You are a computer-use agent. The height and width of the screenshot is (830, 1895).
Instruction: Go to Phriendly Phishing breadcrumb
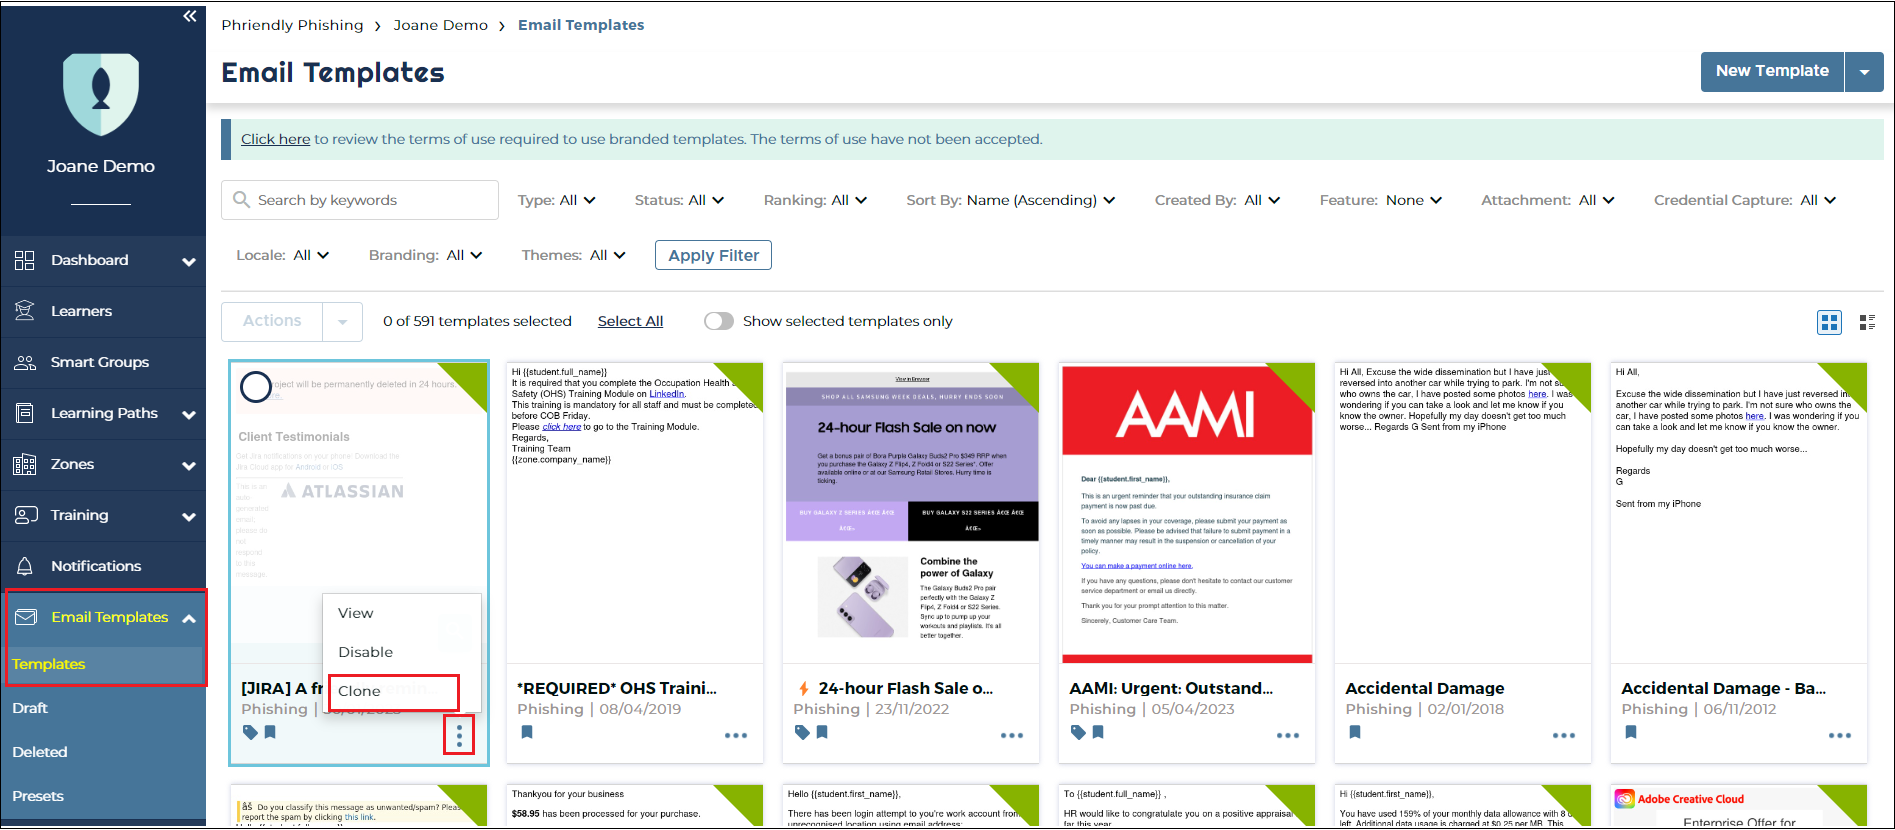click(x=292, y=25)
